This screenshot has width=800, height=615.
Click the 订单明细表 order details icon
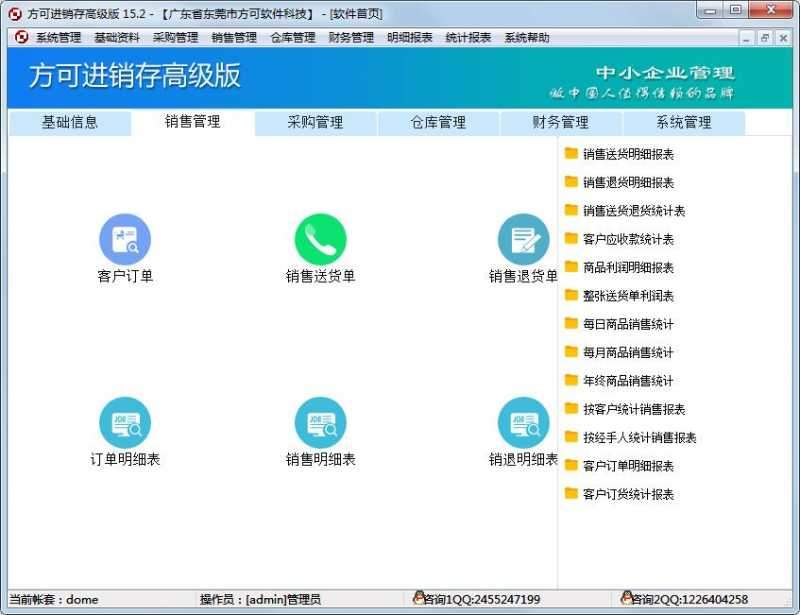click(123, 423)
